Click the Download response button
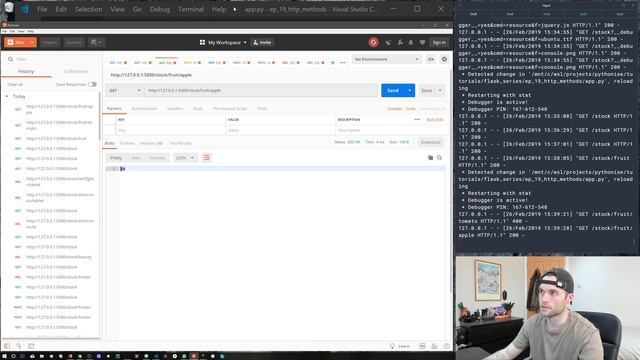 pos(431,142)
